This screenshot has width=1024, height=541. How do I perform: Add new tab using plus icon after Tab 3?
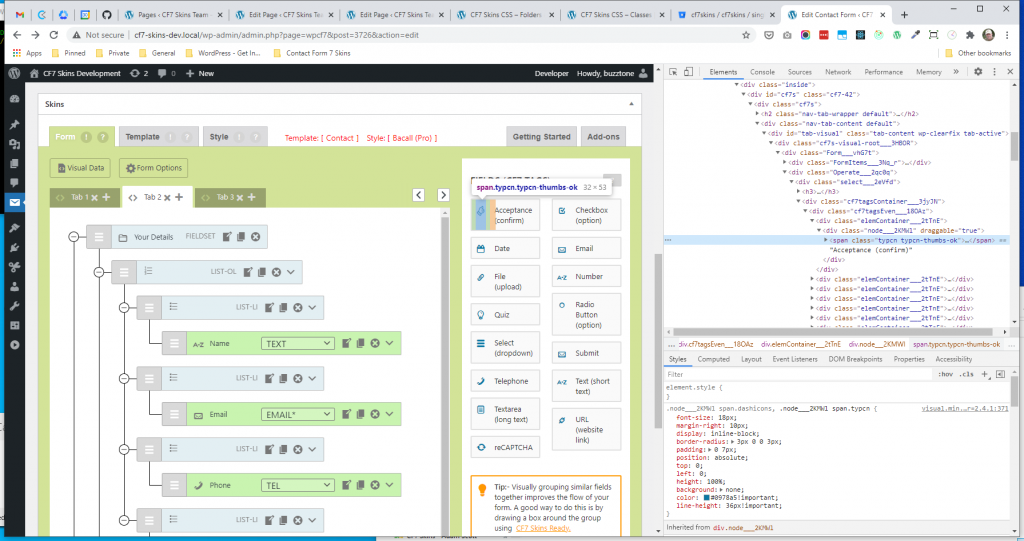[x=251, y=197]
